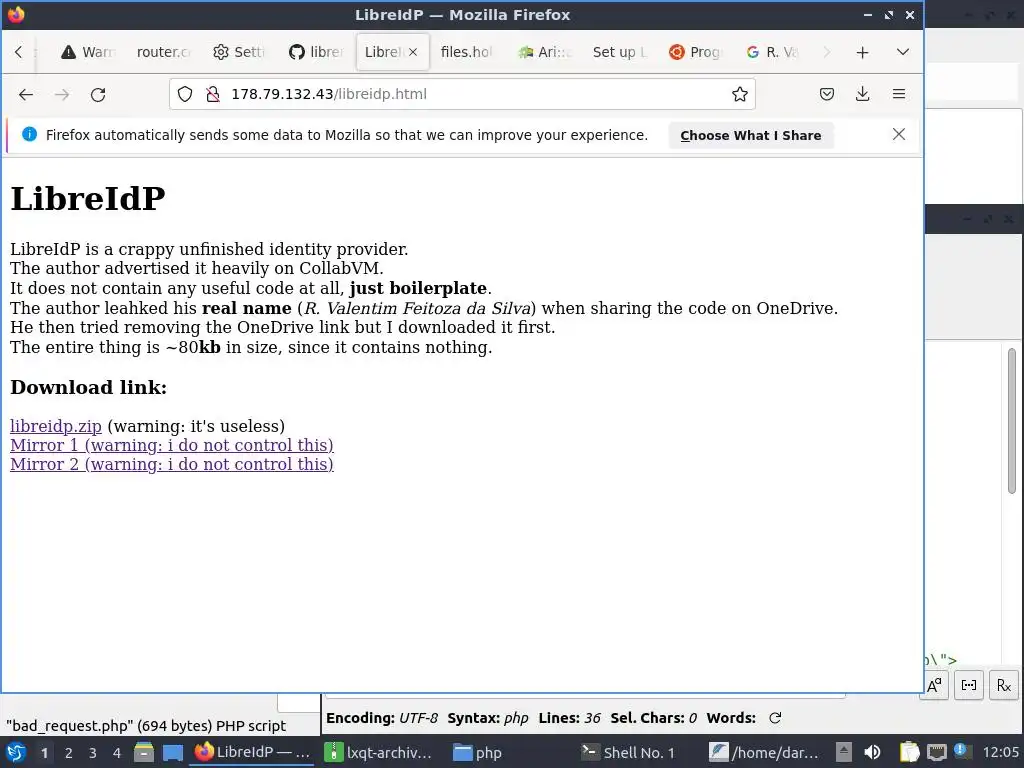Open the tracking protection shield panel
Image resolution: width=1024 pixels, height=768 pixels.
(185, 94)
